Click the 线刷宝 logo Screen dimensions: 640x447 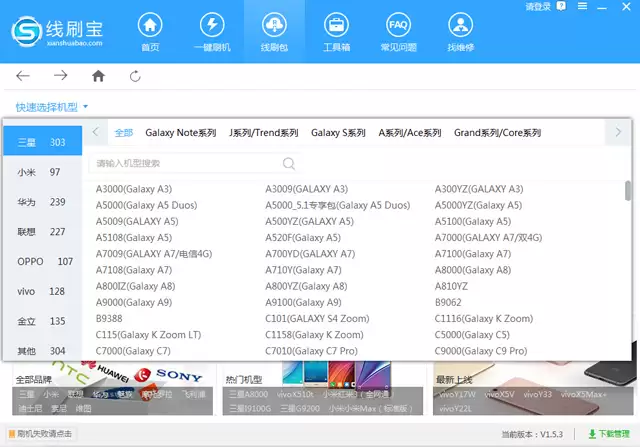(57, 32)
